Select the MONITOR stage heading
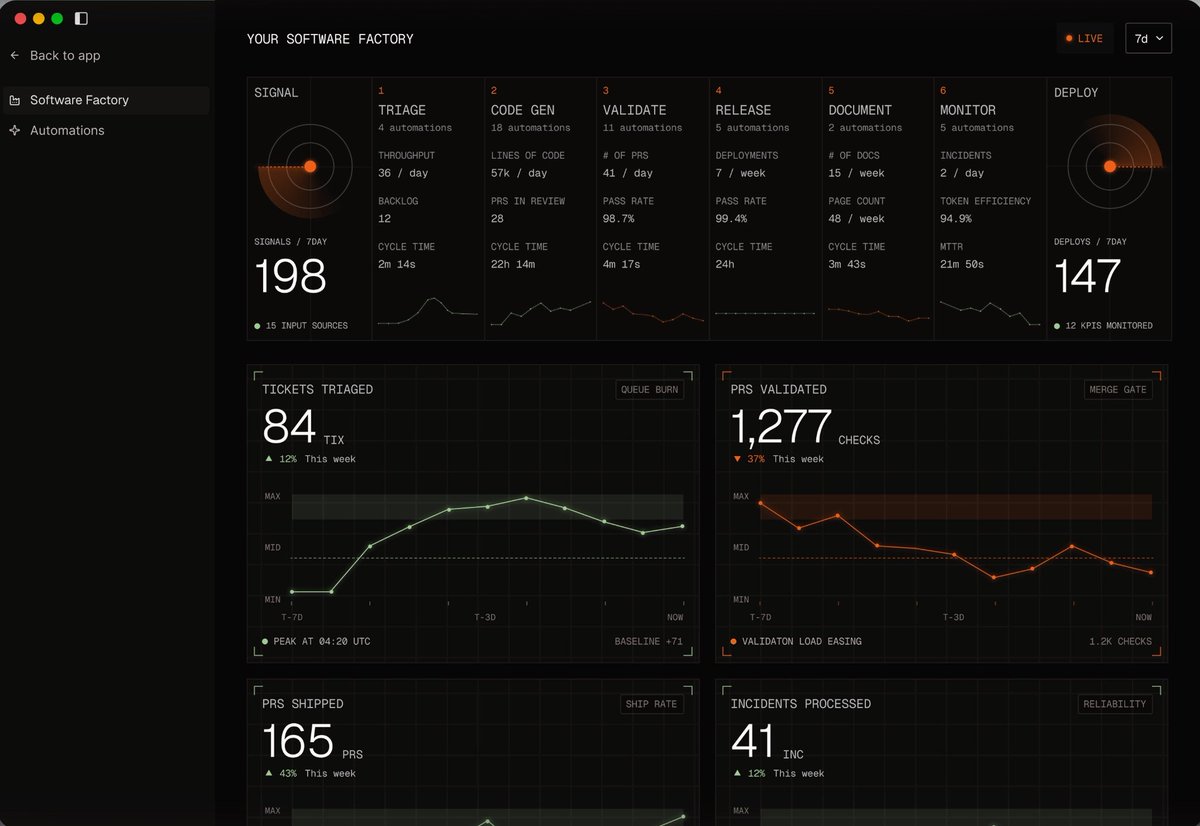This screenshot has height=826, width=1200. tap(968, 110)
